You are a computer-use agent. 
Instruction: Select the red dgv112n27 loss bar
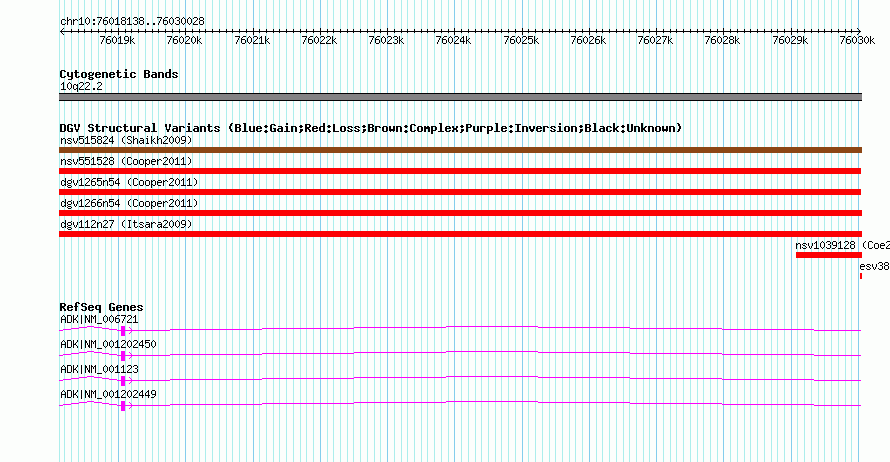[x=460, y=234]
